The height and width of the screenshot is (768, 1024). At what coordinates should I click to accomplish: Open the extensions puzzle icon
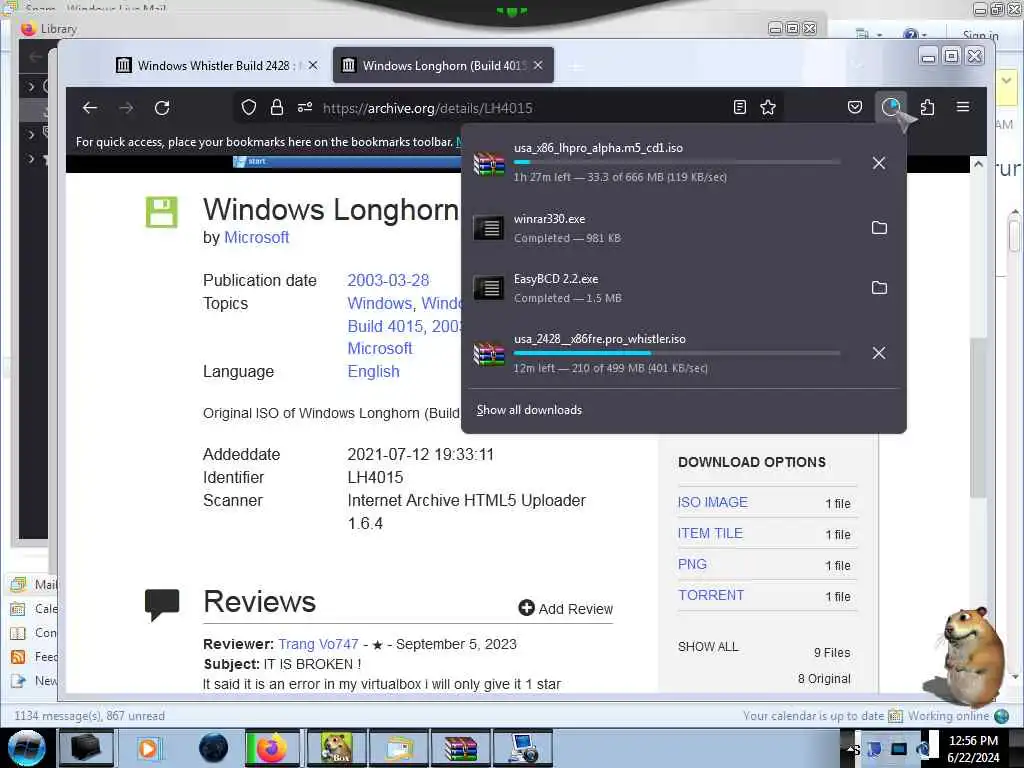click(927, 108)
